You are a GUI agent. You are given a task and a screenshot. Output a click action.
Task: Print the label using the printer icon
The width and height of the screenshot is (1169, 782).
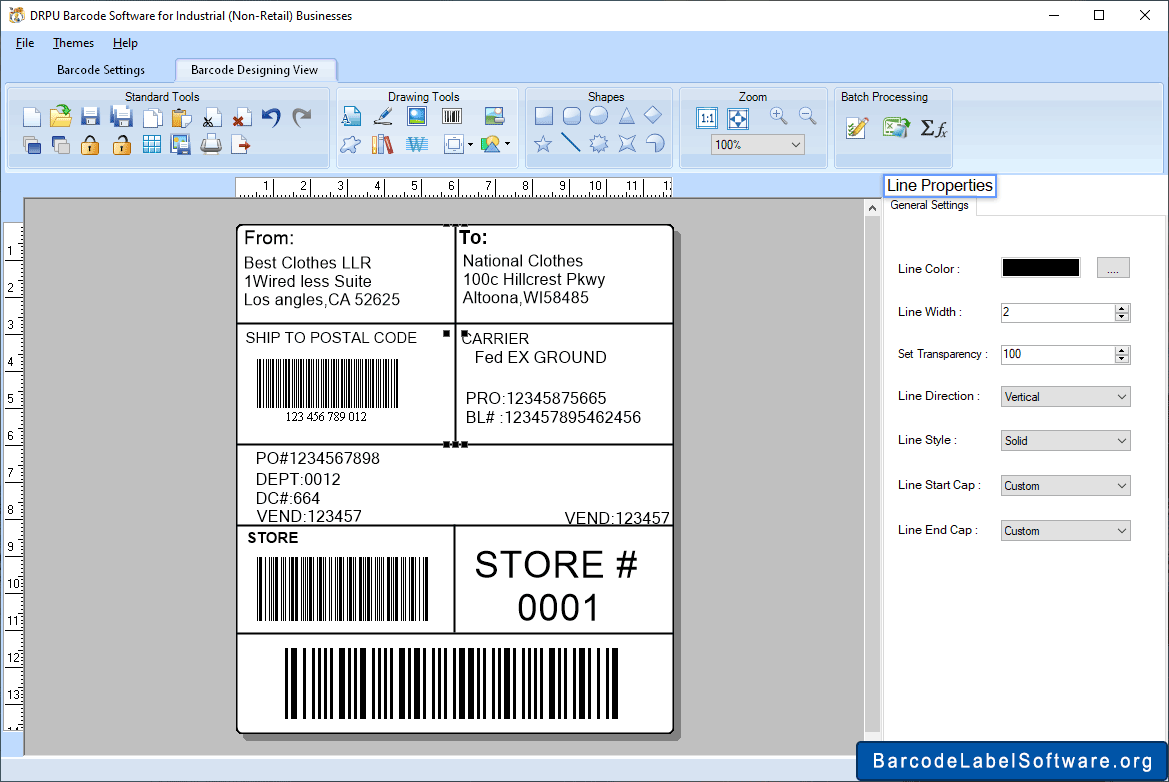[211, 144]
